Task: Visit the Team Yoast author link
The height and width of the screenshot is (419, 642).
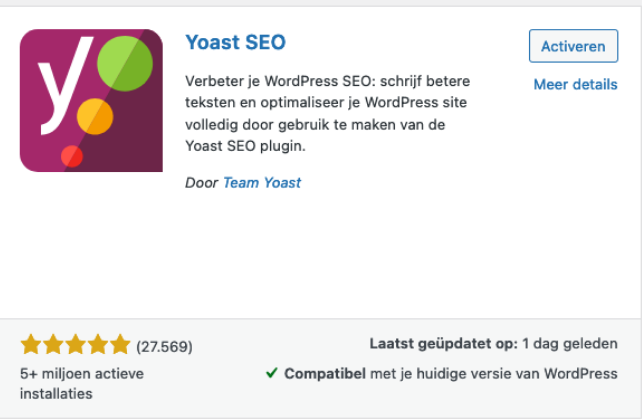Action: pos(262,183)
